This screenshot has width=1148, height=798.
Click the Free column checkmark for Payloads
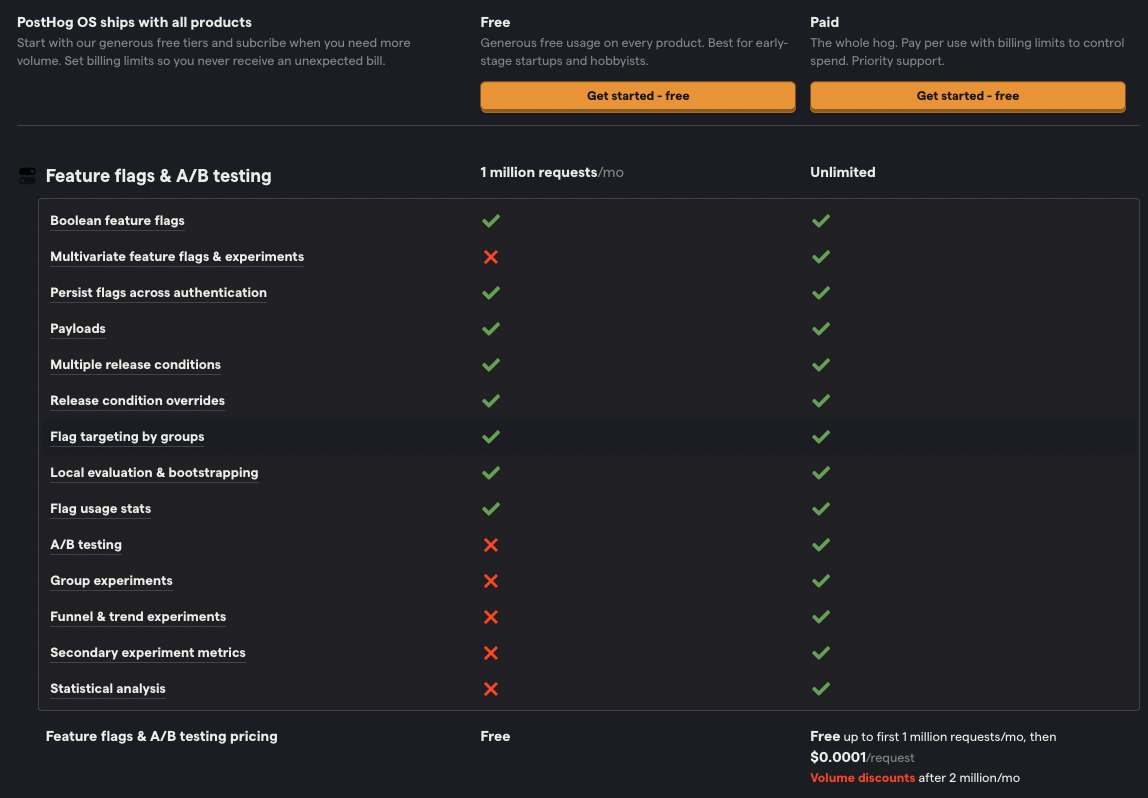491,329
